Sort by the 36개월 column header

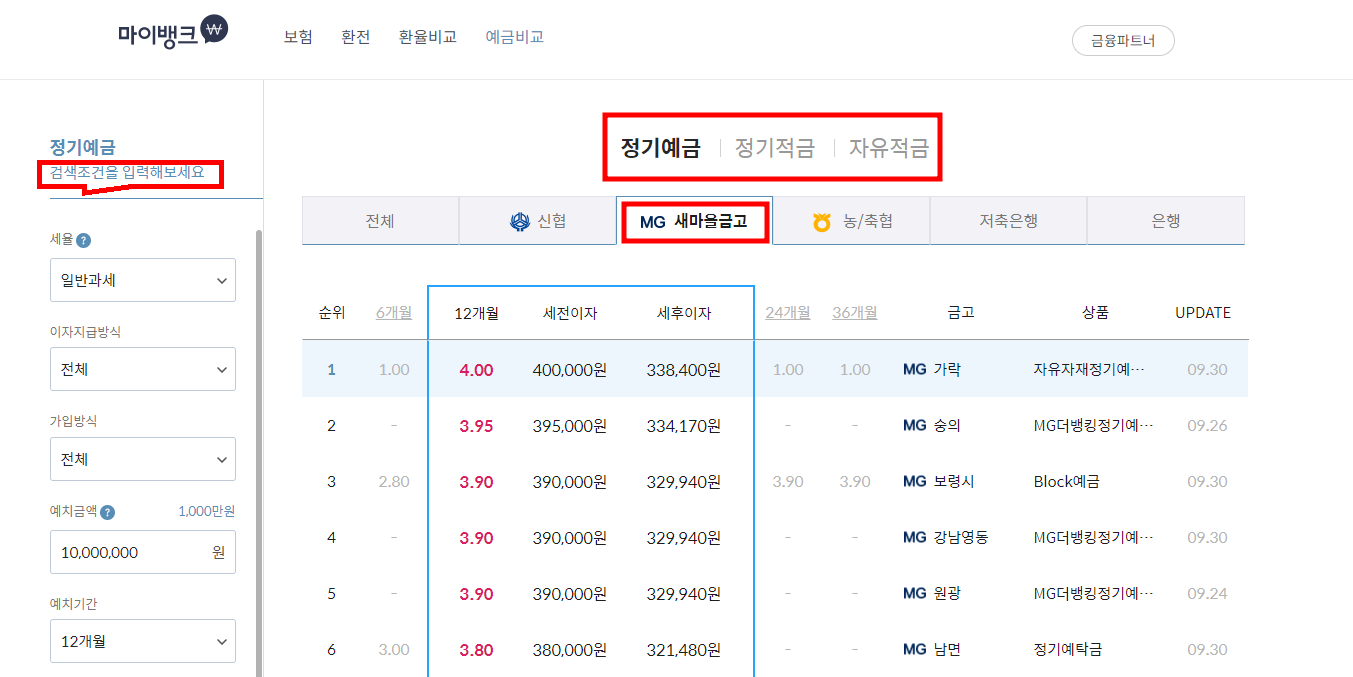(x=855, y=313)
